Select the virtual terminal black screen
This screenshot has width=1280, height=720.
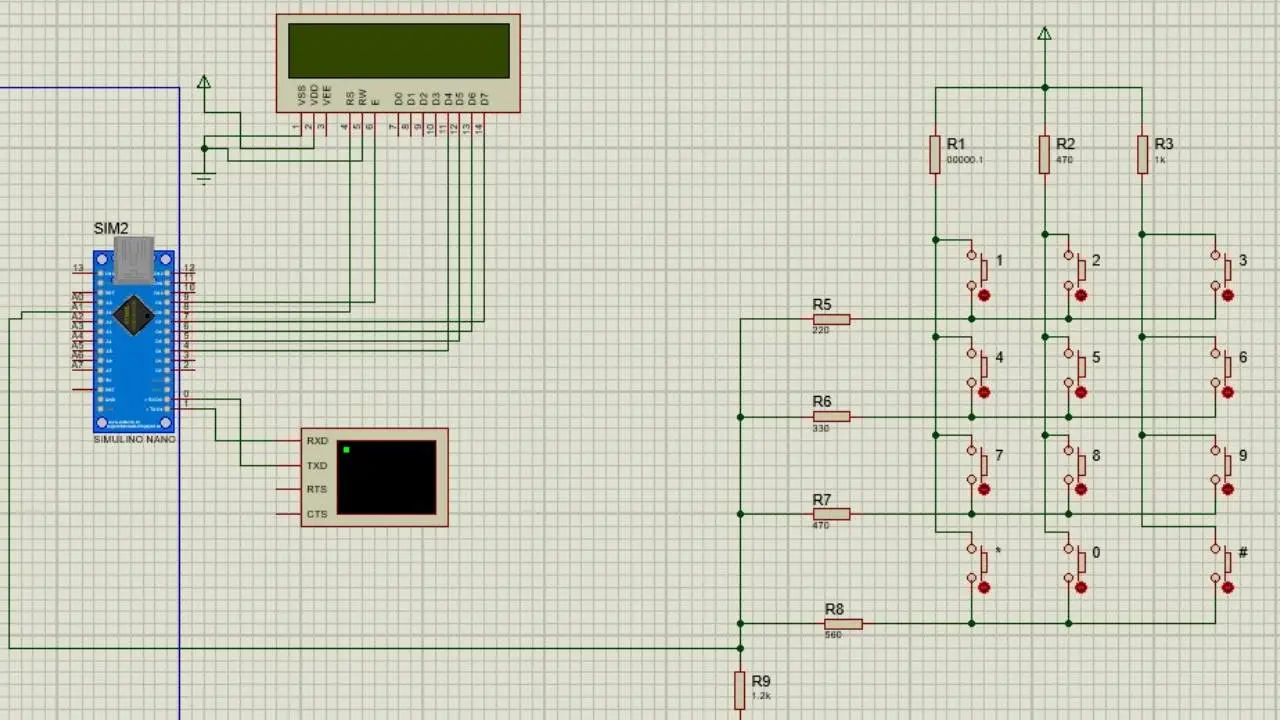click(x=386, y=477)
